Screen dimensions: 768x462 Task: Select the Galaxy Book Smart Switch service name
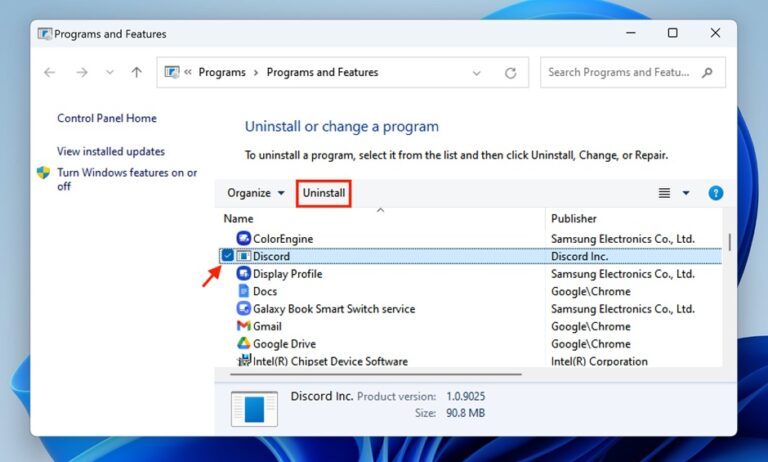click(x=334, y=309)
